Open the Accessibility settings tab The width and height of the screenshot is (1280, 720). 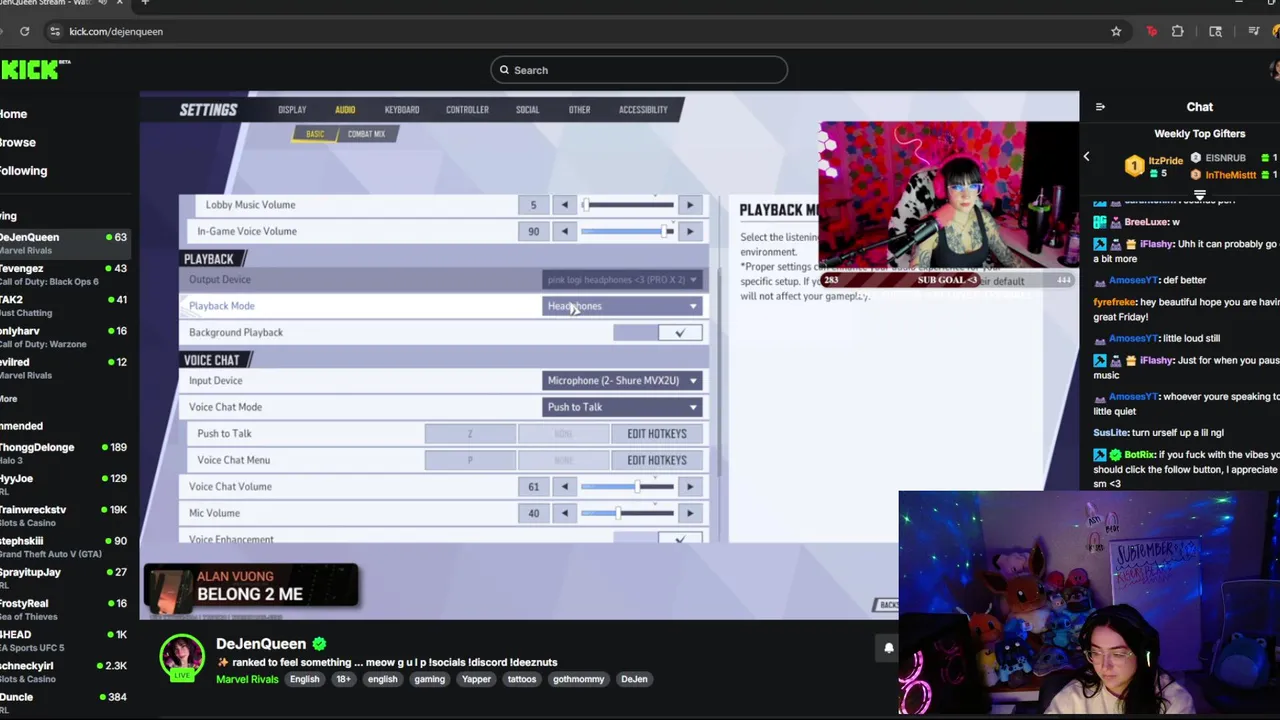click(x=643, y=110)
